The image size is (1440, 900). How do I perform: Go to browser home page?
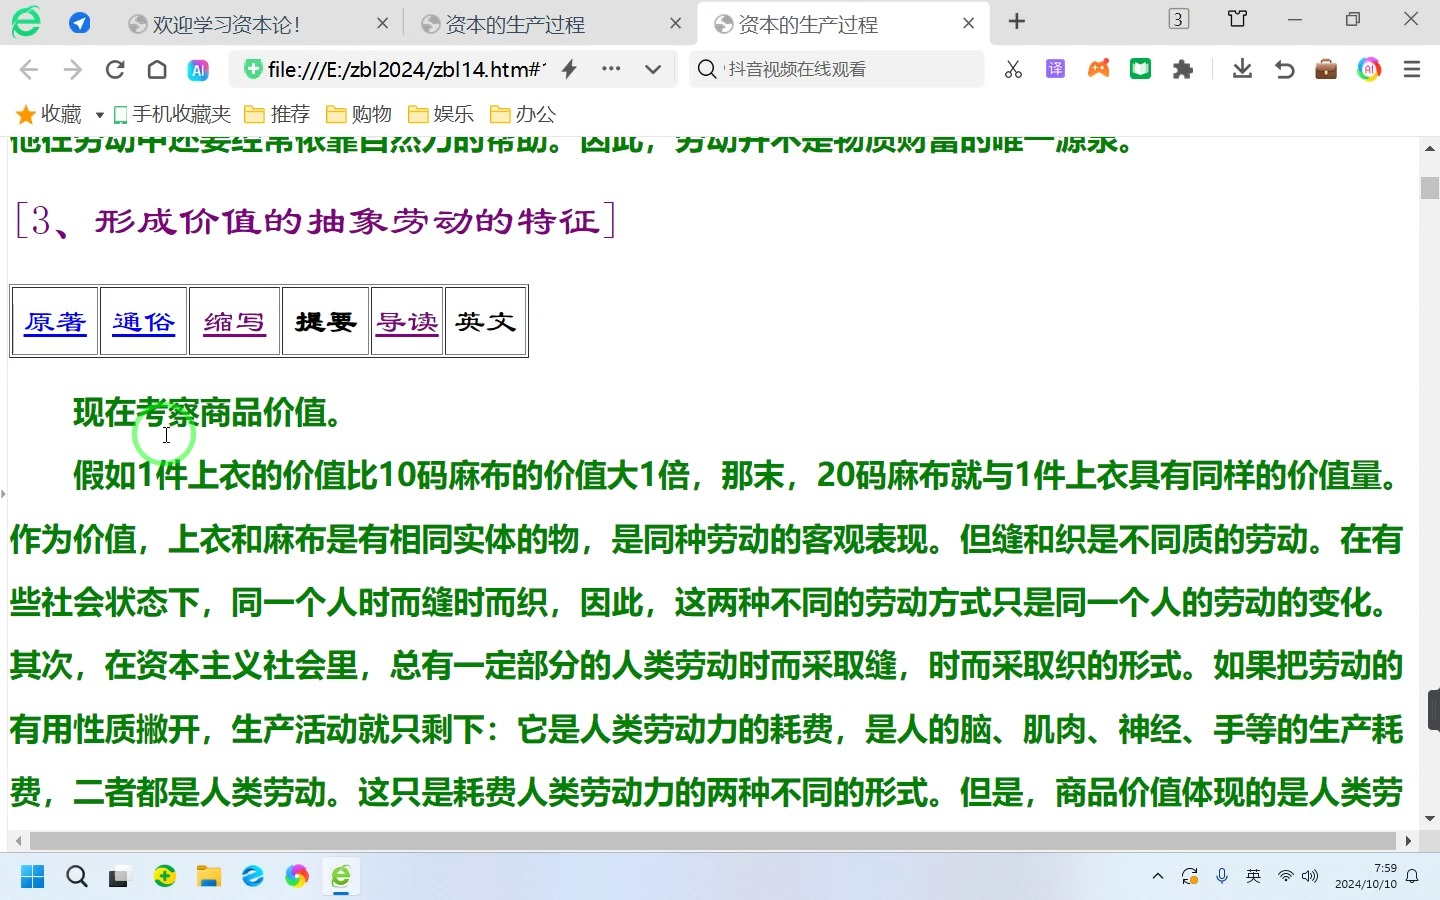157,69
